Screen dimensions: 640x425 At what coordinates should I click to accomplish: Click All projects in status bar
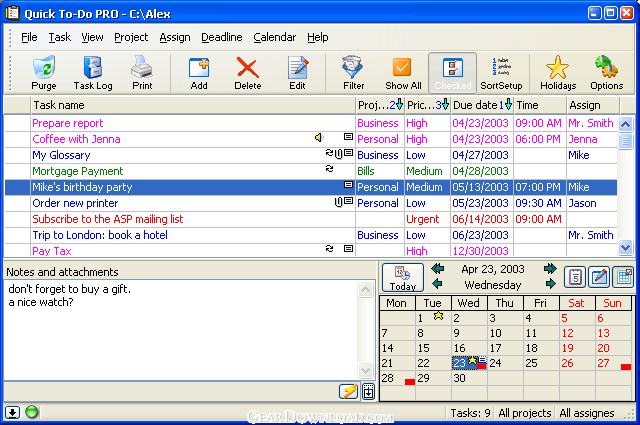(x=524, y=413)
